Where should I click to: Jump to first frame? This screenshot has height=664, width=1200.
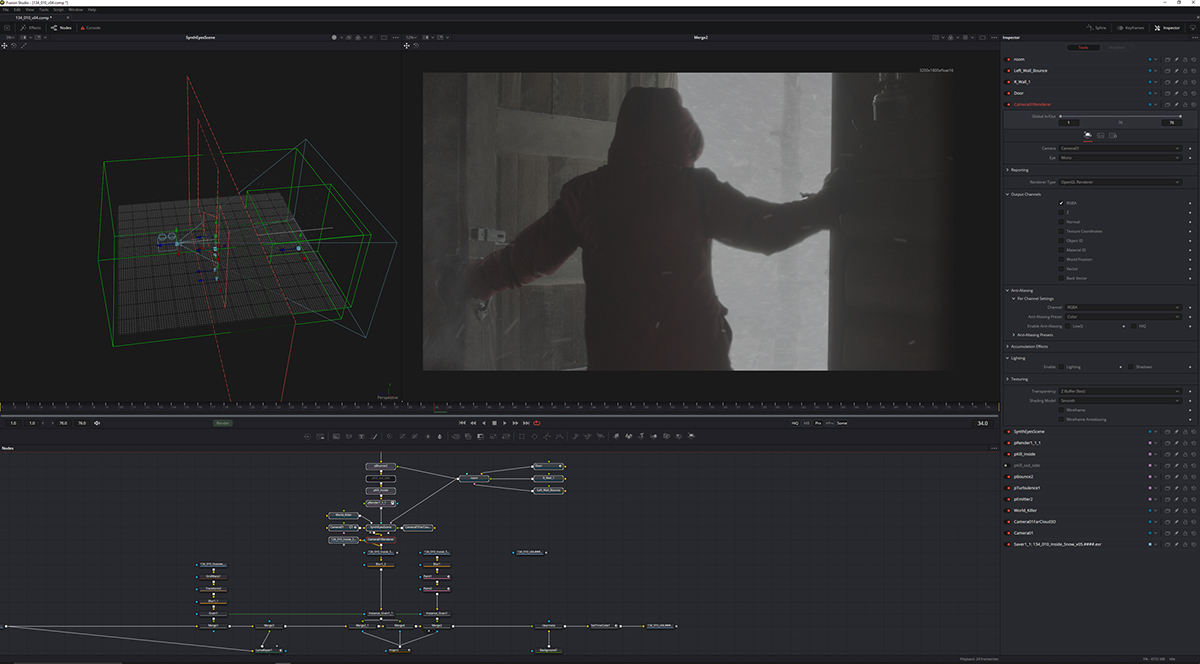[x=461, y=423]
